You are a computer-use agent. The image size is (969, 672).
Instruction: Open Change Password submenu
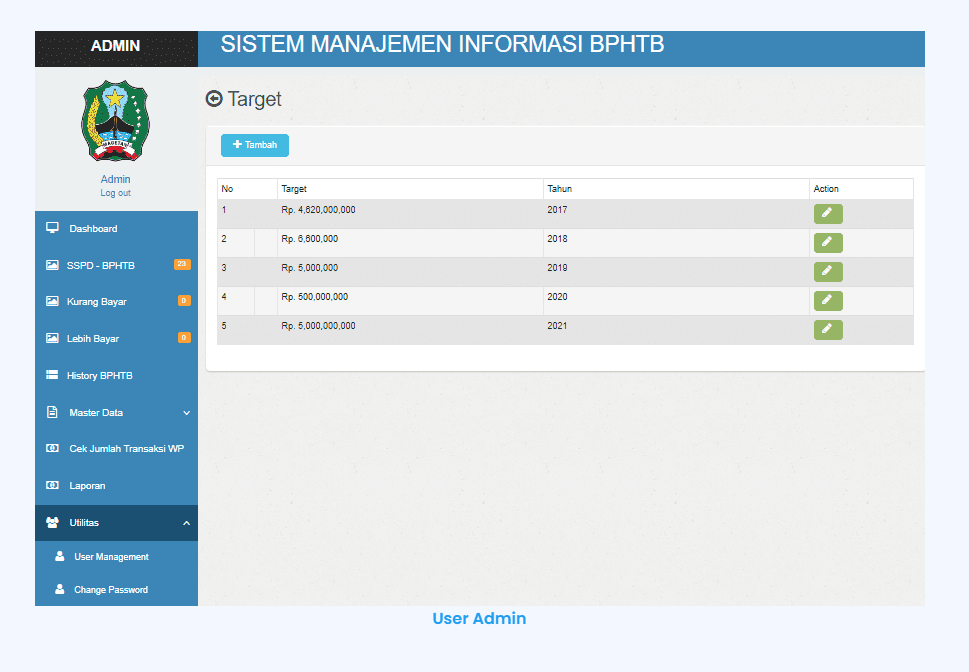tap(116, 590)
